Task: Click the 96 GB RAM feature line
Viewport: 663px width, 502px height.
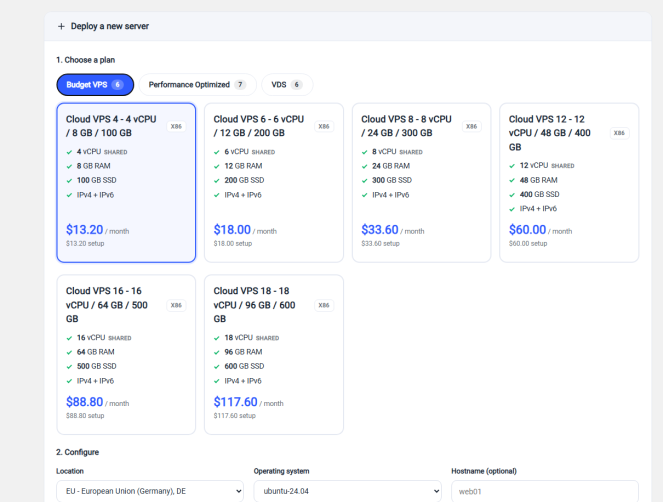Action: click(x=238, y=352)
